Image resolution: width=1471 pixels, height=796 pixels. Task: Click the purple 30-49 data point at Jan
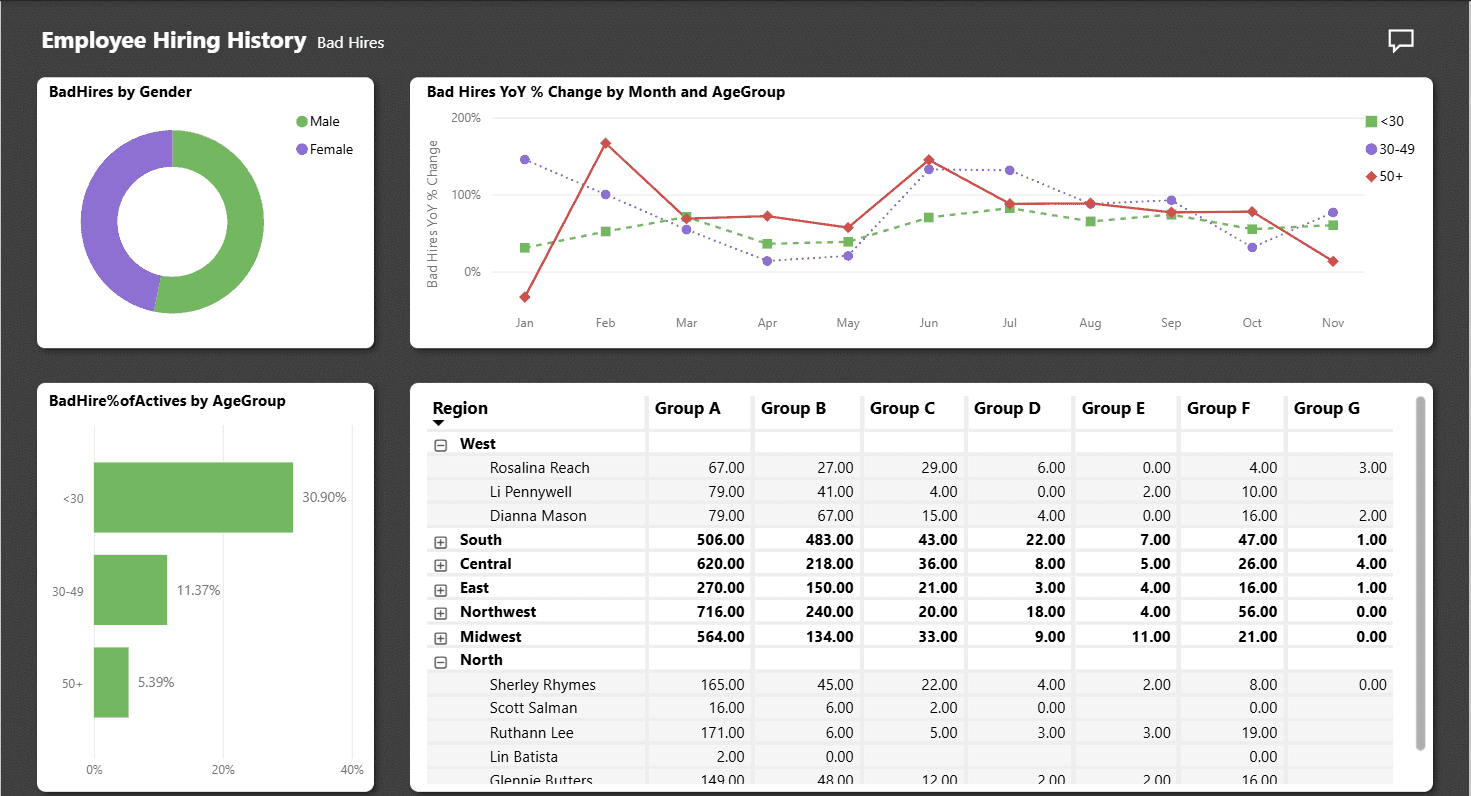(x=525, y=159)
